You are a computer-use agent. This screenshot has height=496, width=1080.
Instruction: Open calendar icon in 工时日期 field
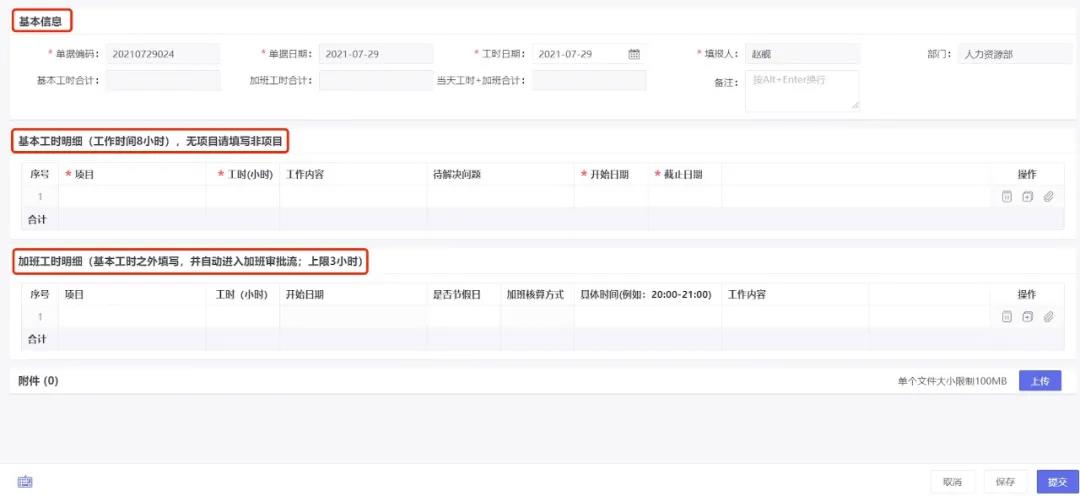(634, 54)
